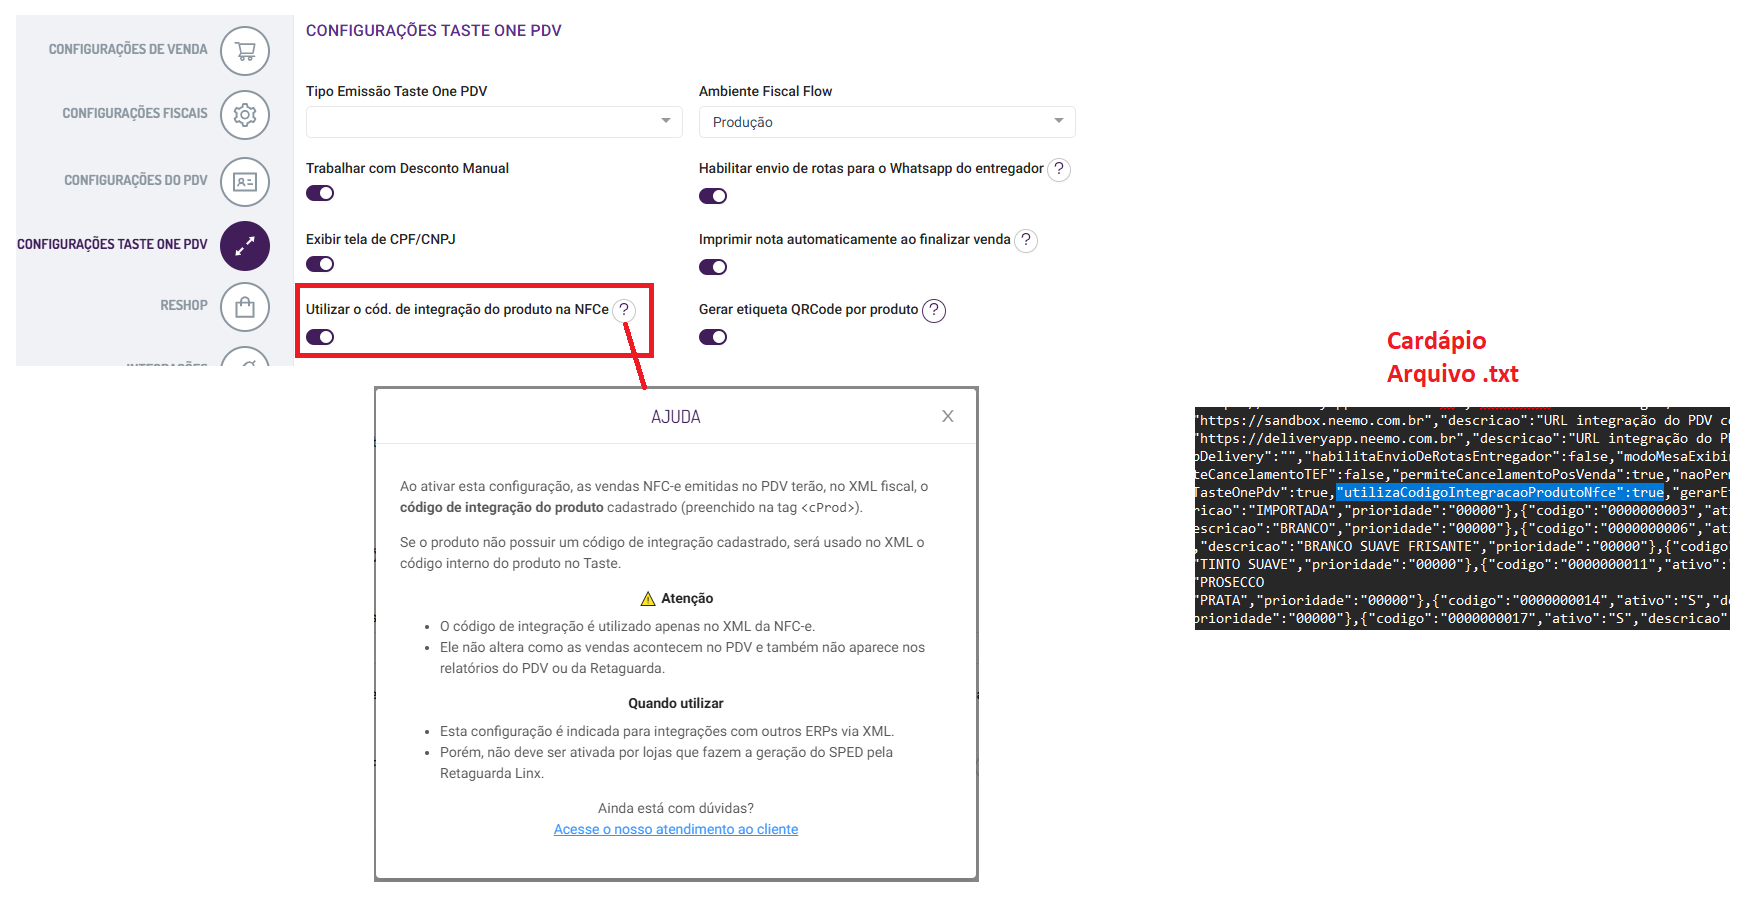Toggle Exibir tela de CPF/CNPJ switch
1746x900 pixels.
[x=320, y=264]
